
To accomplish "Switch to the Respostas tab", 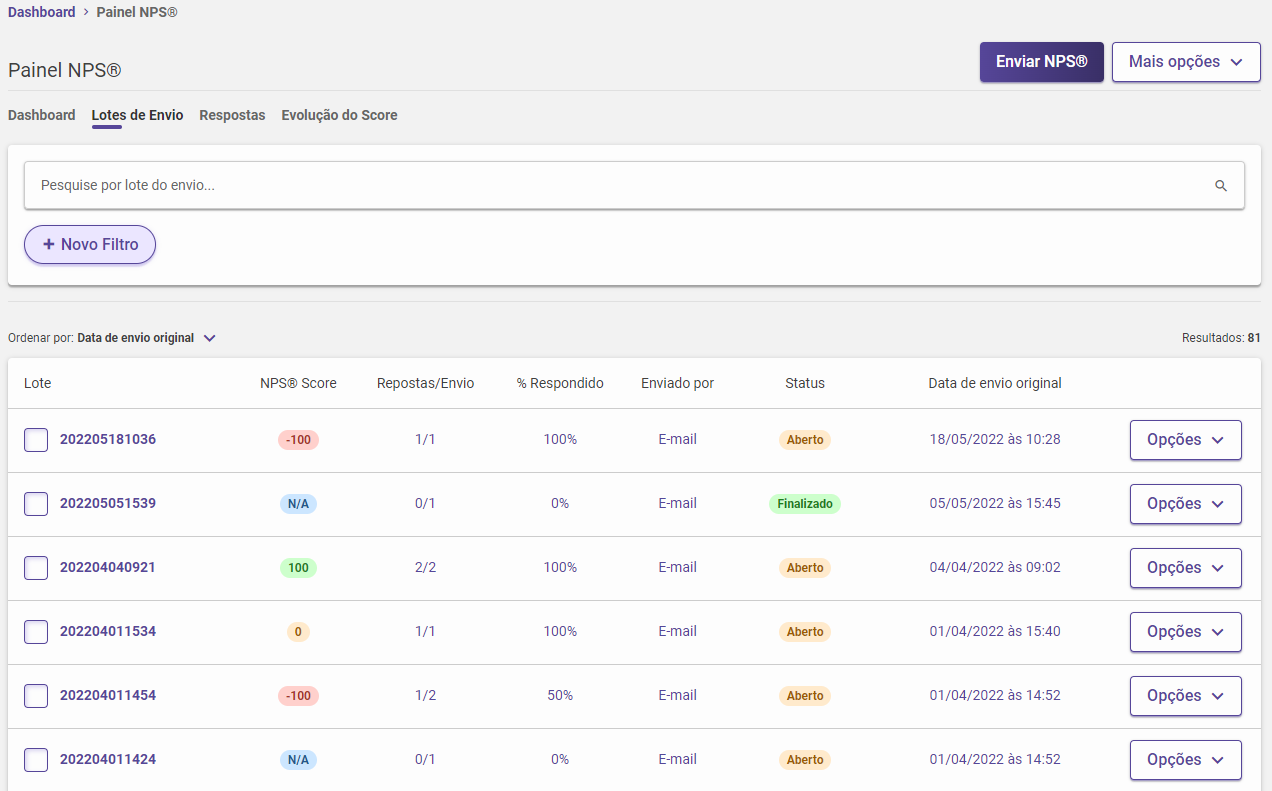I will tap(232, 115).
